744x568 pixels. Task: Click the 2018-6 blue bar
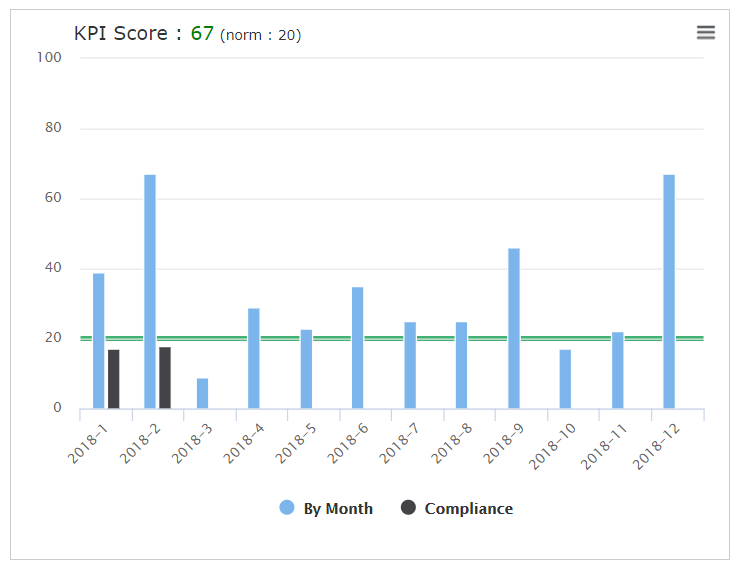point(358,347)
